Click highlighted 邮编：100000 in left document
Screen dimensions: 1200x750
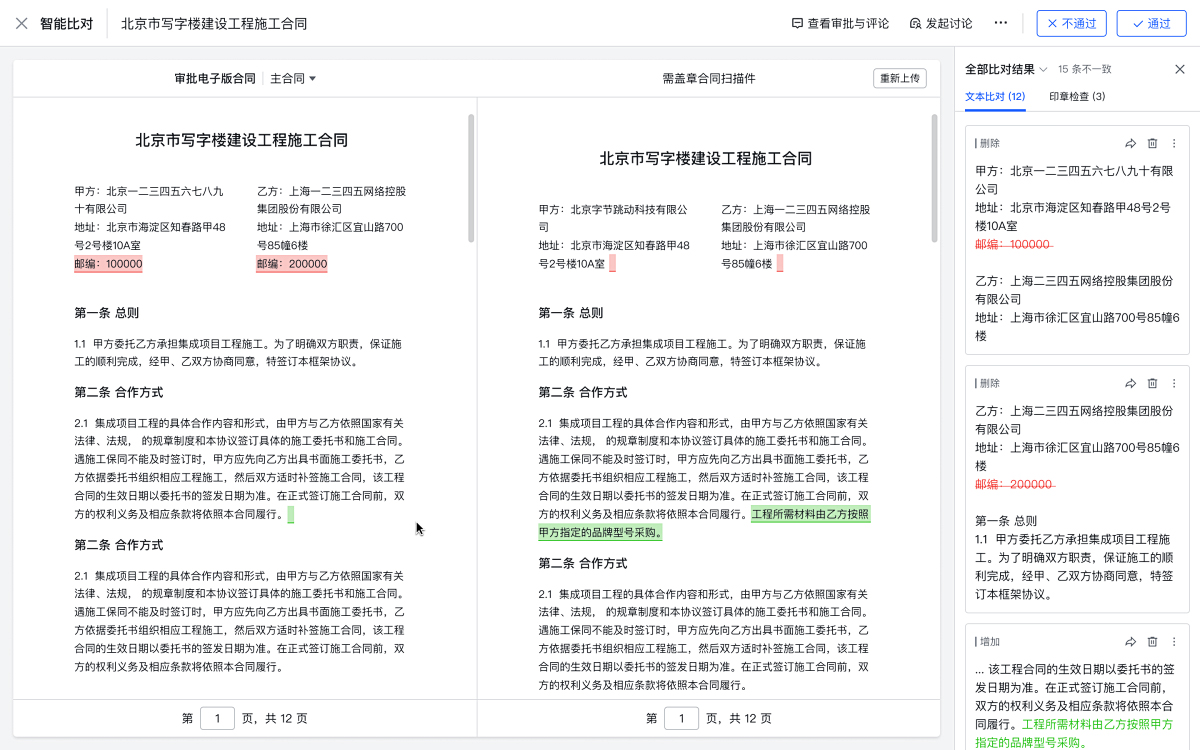pos(108,264)
